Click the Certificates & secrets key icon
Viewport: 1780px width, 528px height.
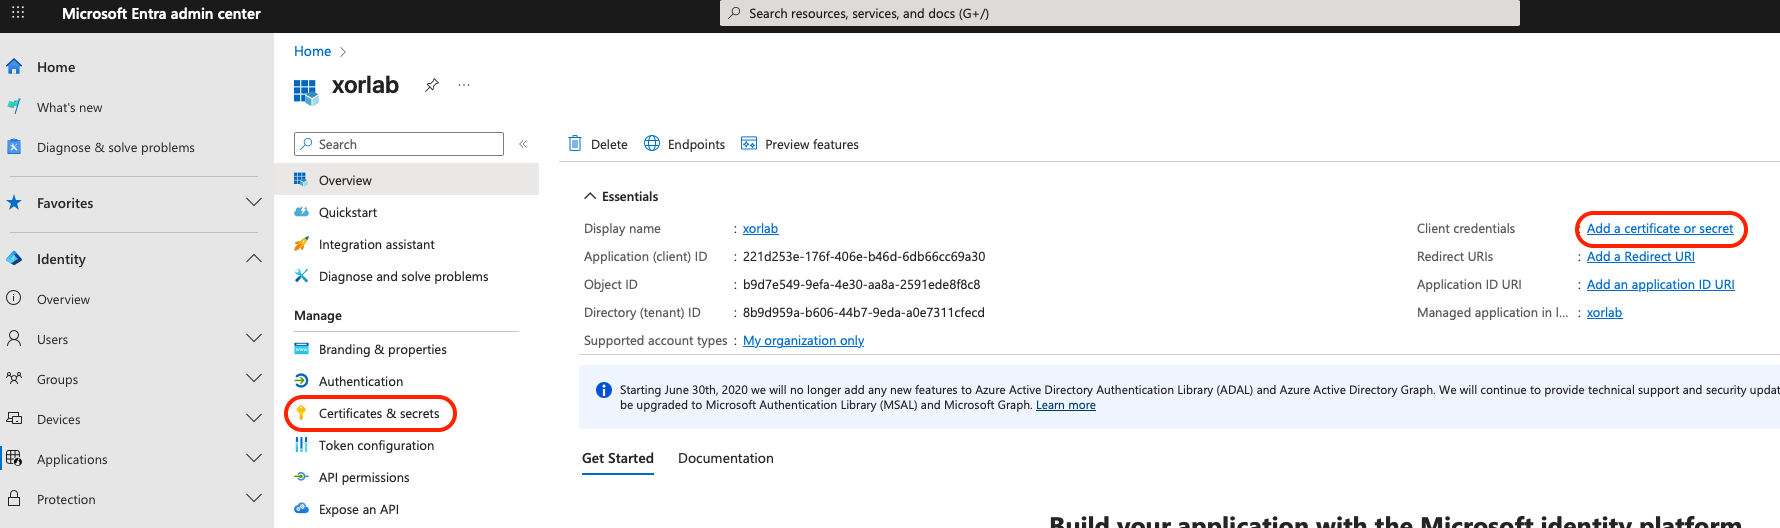click(301, 412)
